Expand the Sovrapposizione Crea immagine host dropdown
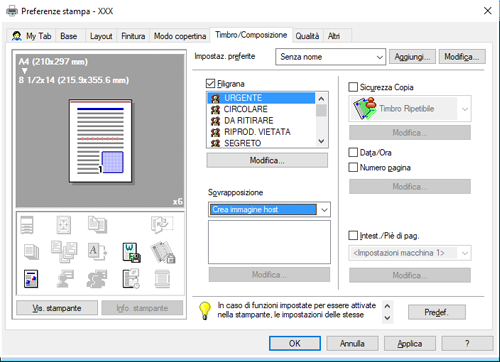The image size is (500, 362). point(269,210)
